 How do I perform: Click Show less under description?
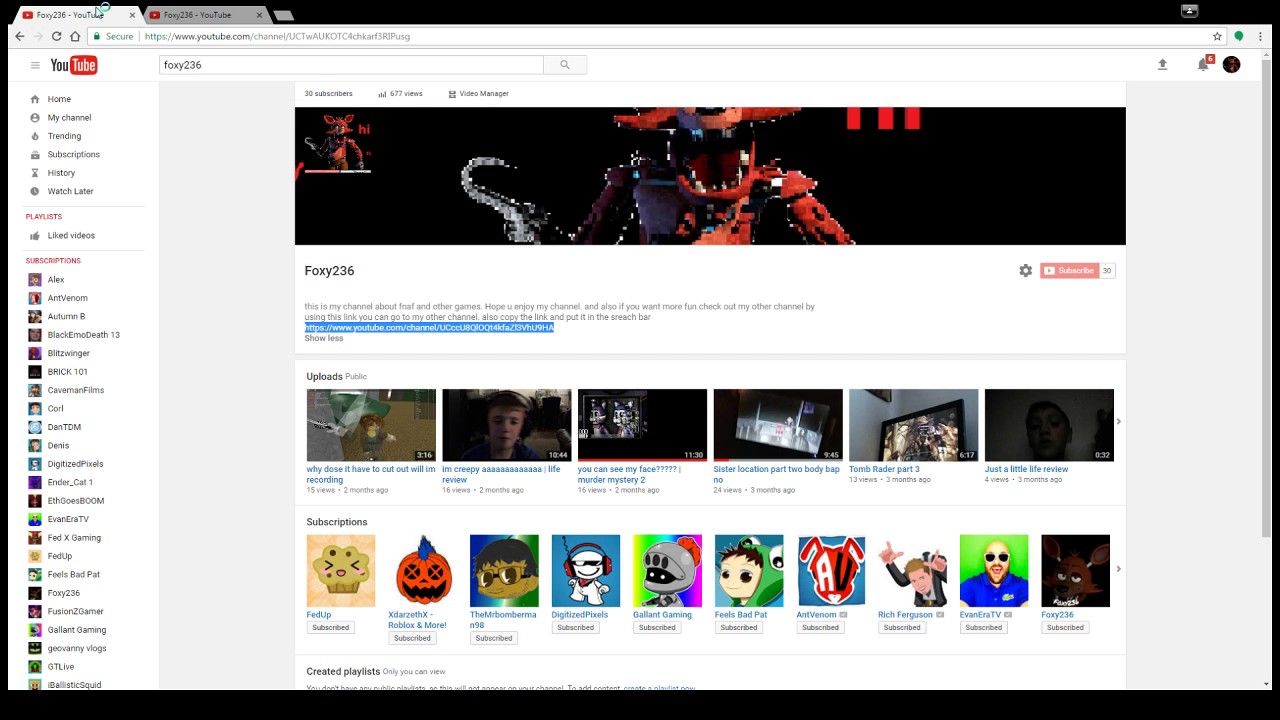(x=323, y=338)
